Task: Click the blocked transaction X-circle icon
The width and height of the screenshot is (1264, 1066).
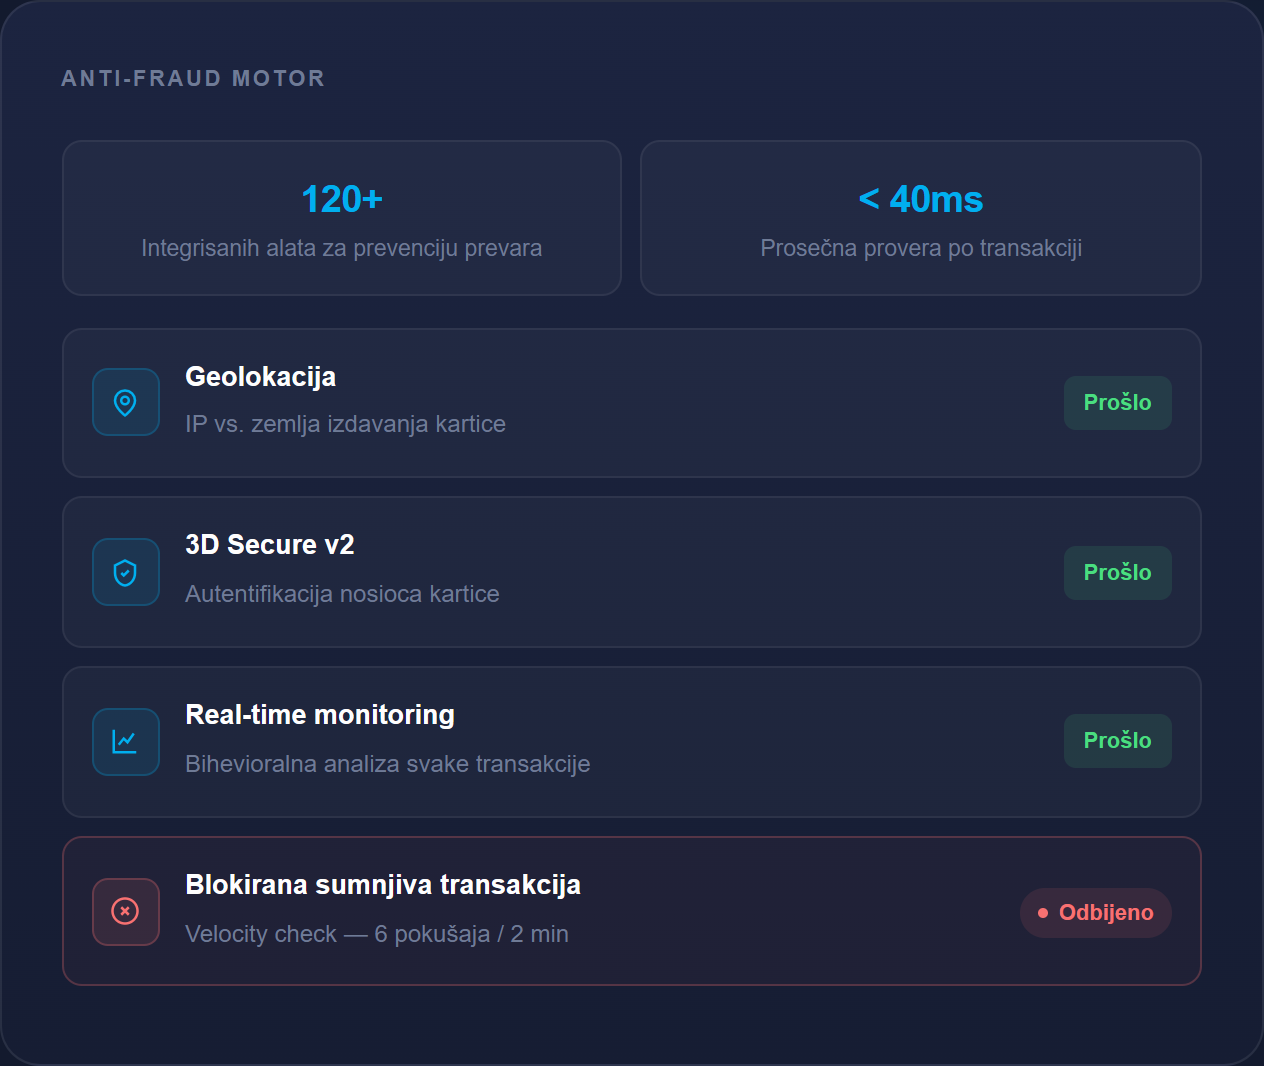Action: pyautogui.click(x=125, y=911)
